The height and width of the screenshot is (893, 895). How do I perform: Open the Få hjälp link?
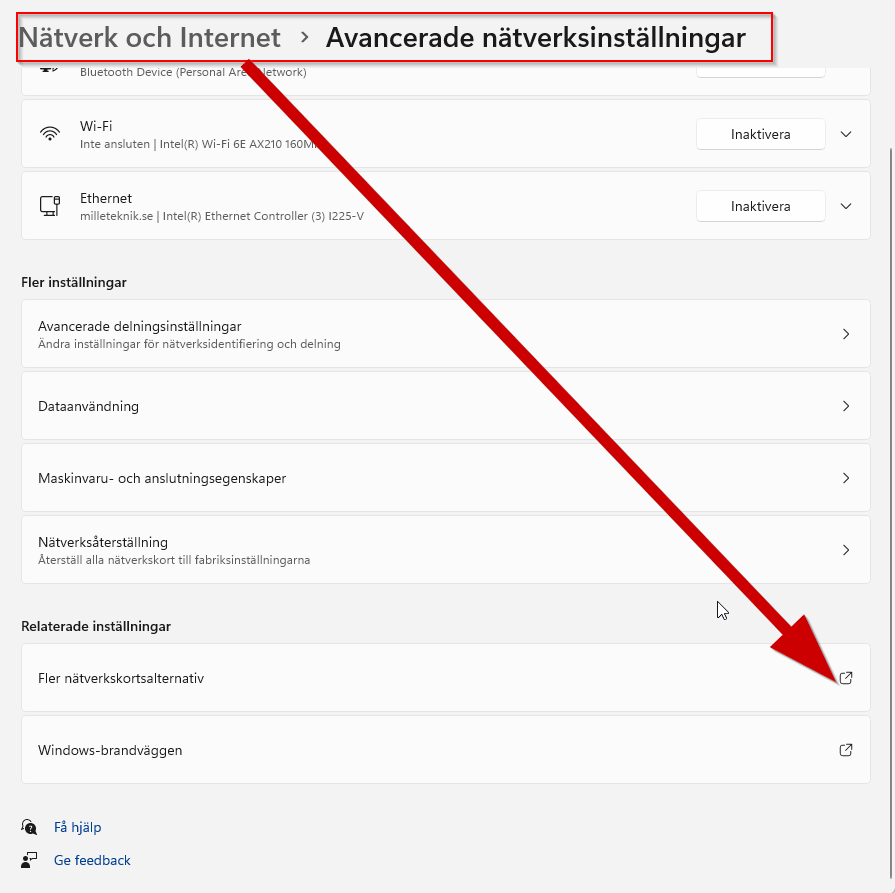(x=78, y=827)
